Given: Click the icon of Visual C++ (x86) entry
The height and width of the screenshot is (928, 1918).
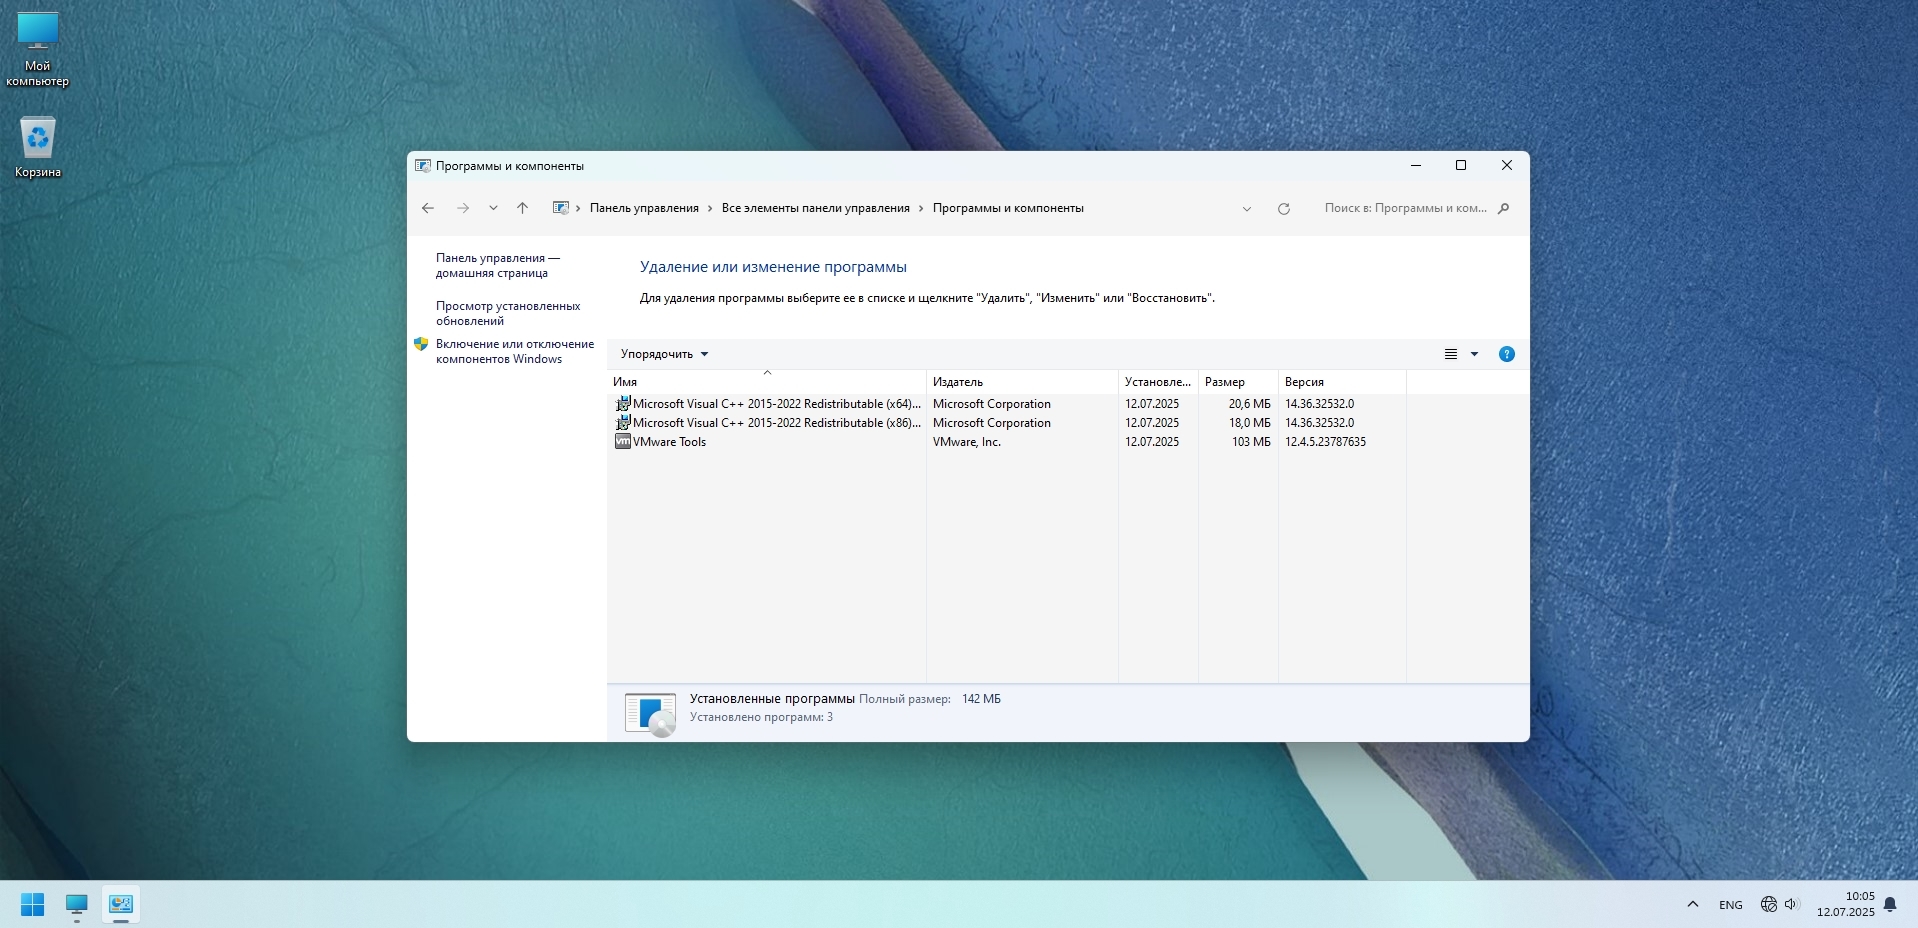Looking at the screenshot, I should [622, 423].
